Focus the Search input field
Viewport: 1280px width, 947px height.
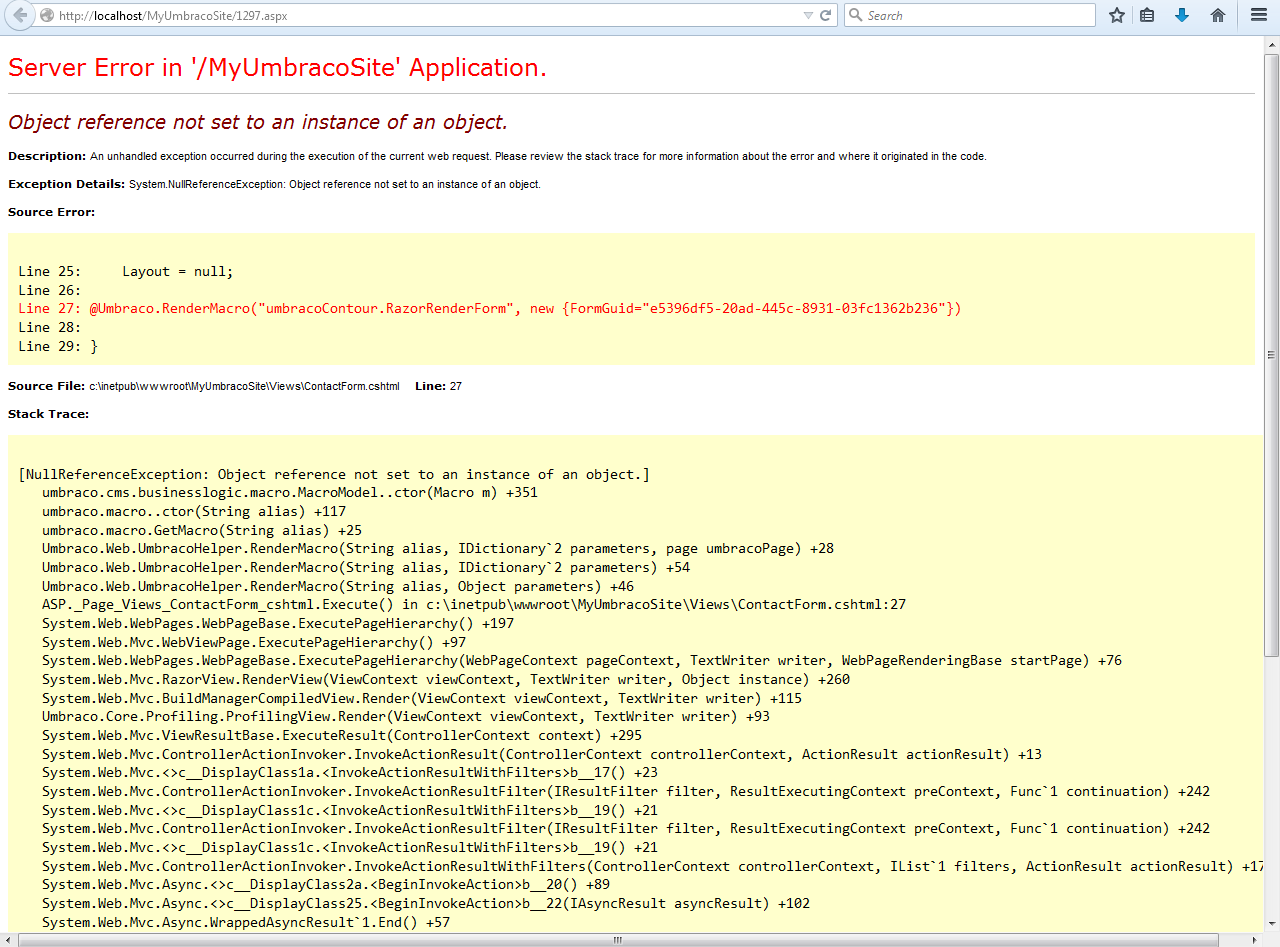click(x=970, y=16)
